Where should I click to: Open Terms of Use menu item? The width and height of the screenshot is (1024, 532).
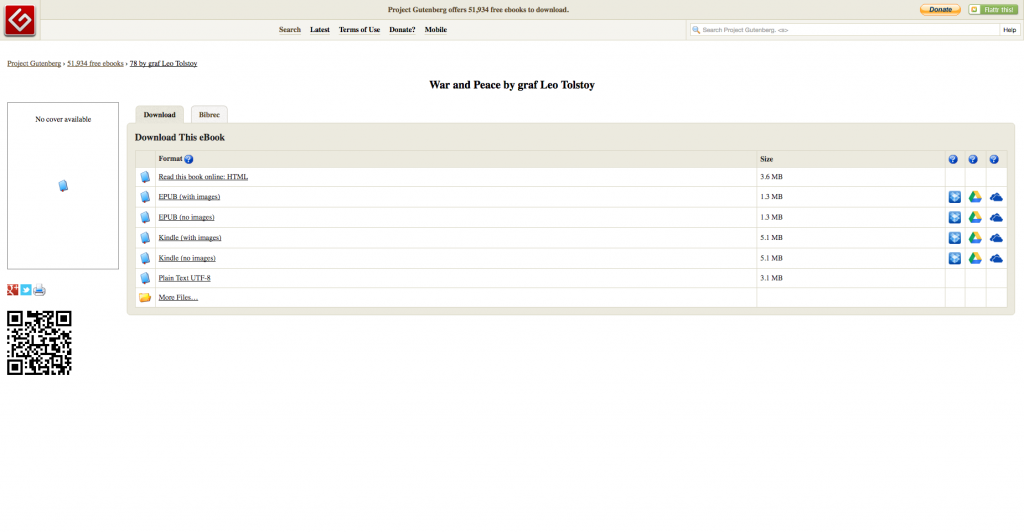(359, 29)
